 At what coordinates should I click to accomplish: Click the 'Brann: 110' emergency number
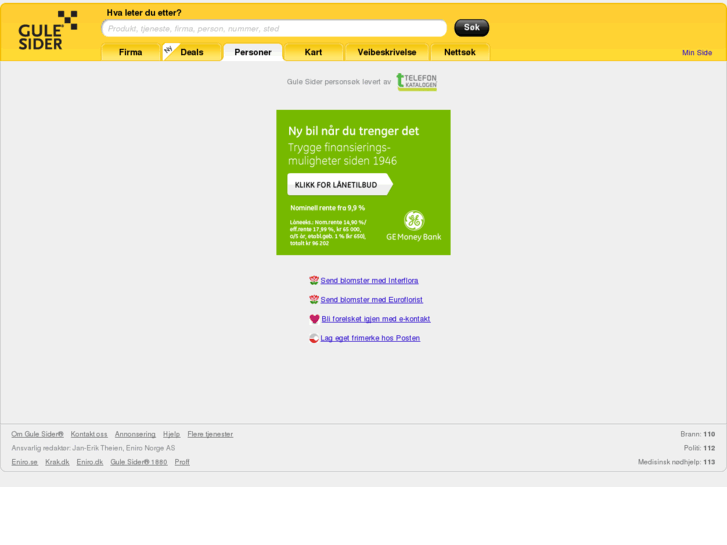point(698,434)
